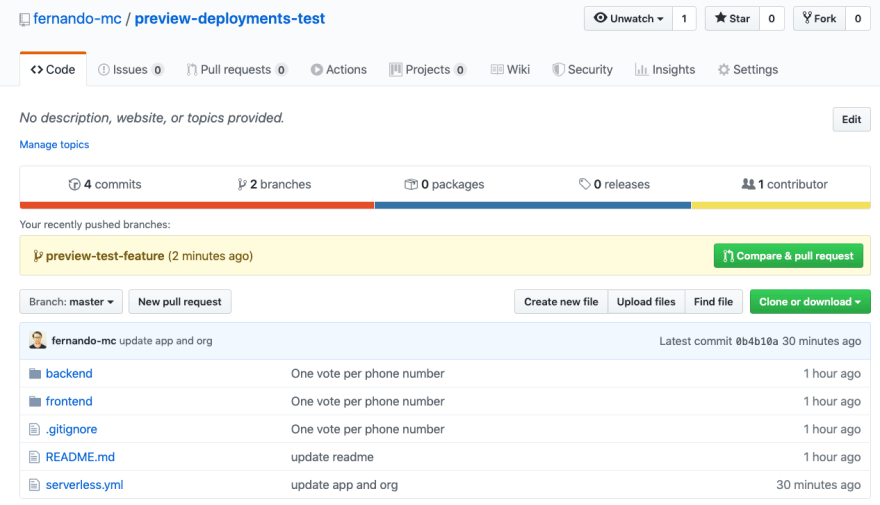The image size is (880, 505).
Task: Star this repository
Action: click(x=732, y=19)
